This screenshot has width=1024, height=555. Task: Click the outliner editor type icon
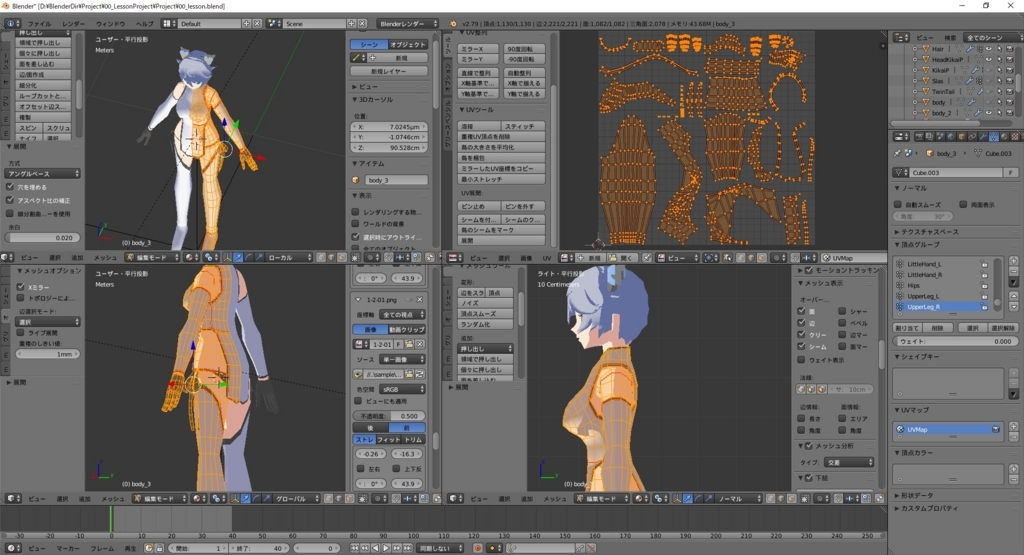(x=901, y=38)
